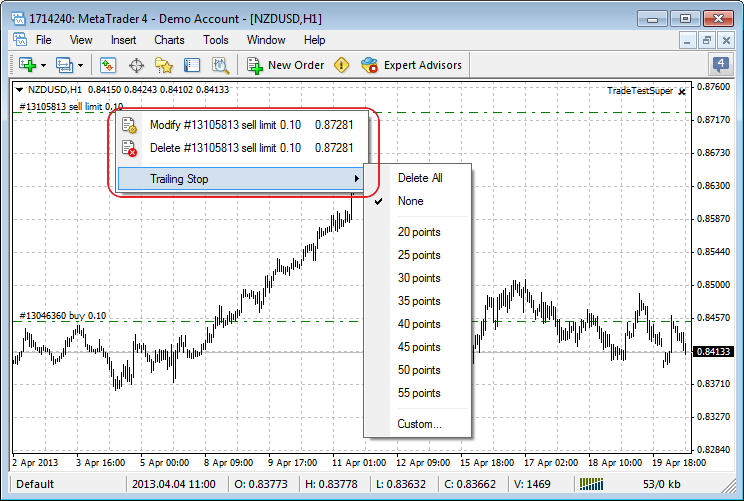Click the New Order button
Image resolution: width=744 pixels, height=501 pixels.
point(285,65)
